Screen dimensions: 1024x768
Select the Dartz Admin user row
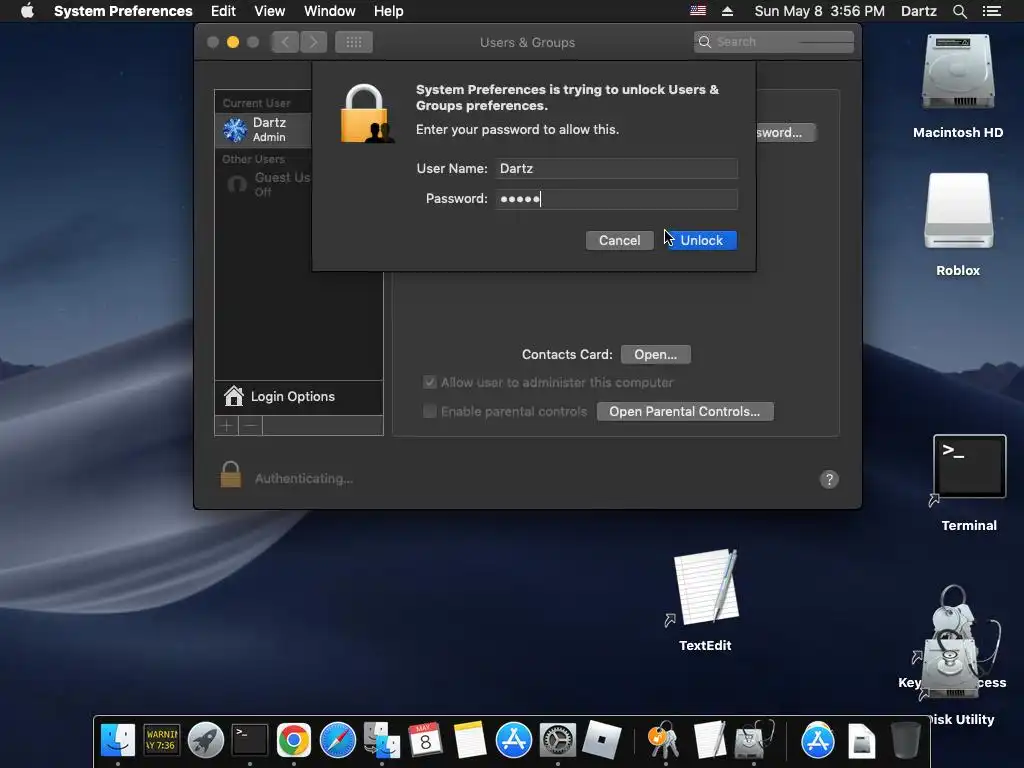pyautogui.click(x=263, y=129)
